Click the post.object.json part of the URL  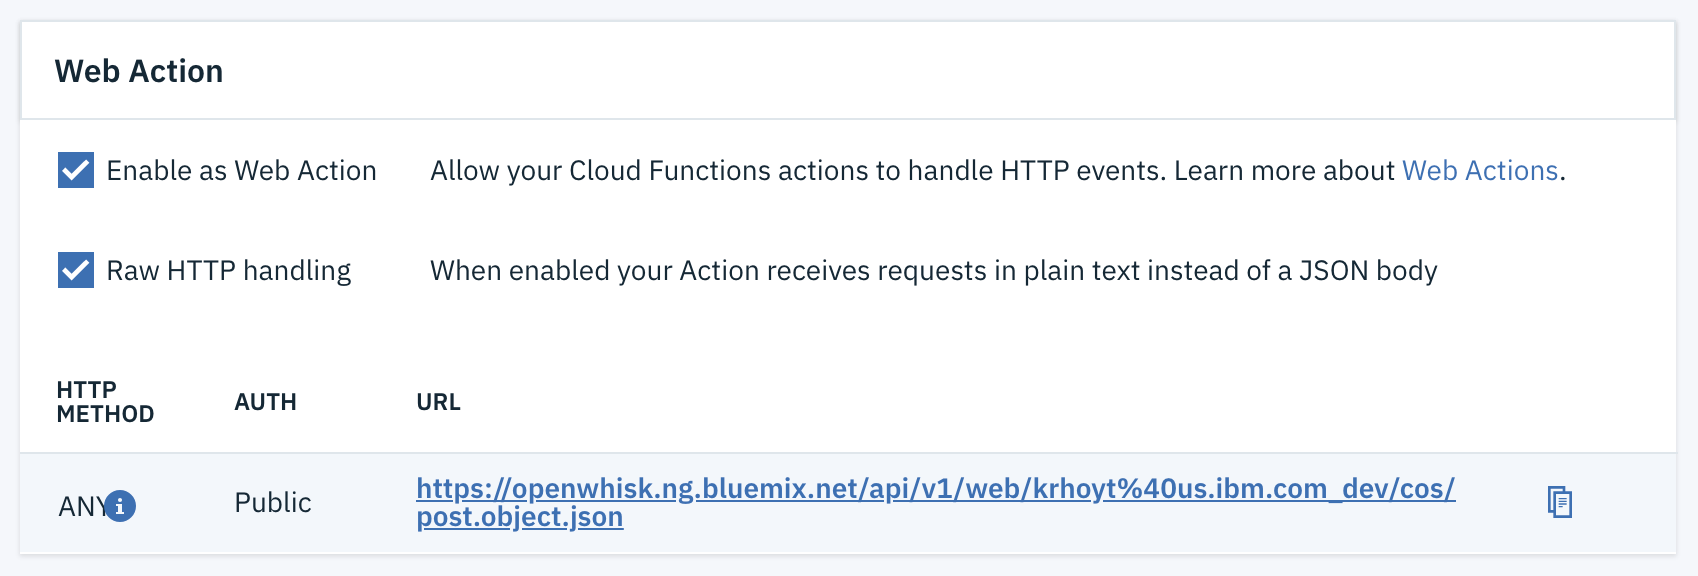click(x=520, y=517)
